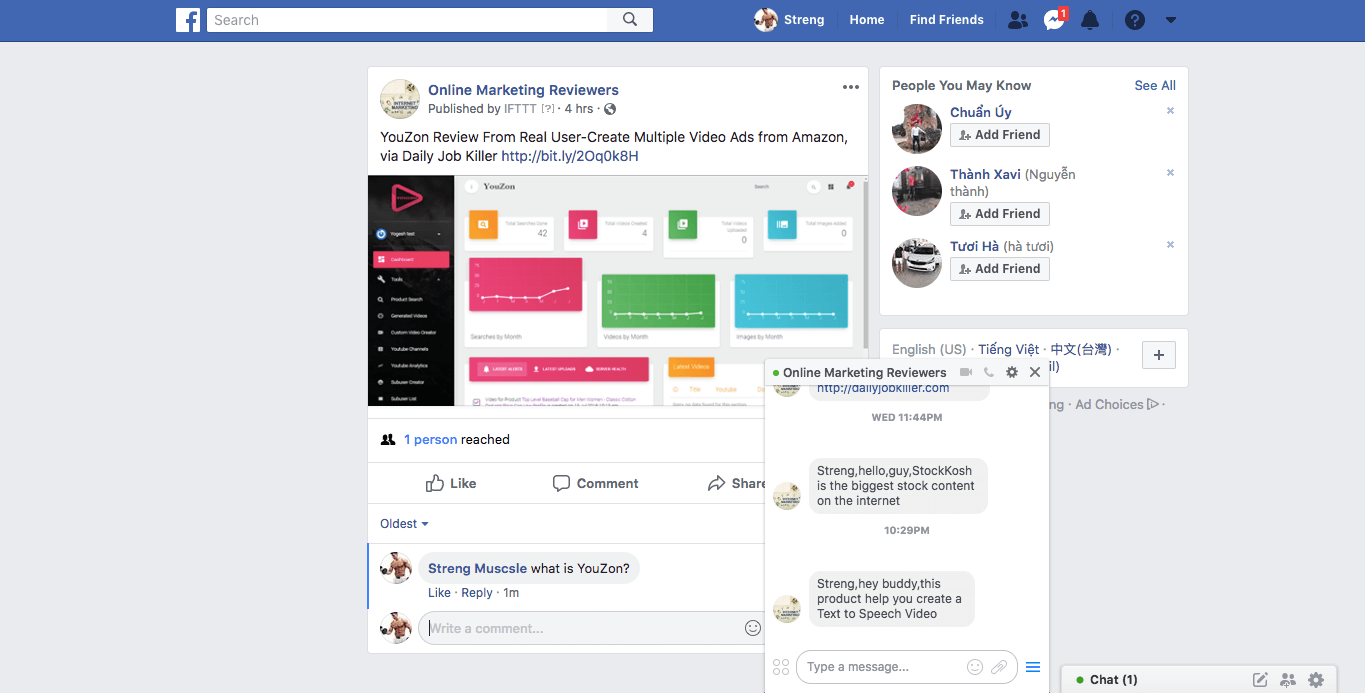Dismiss the Thành Xavi friend suggestion
1365x693 pixels.
(x=1170, y=173)
